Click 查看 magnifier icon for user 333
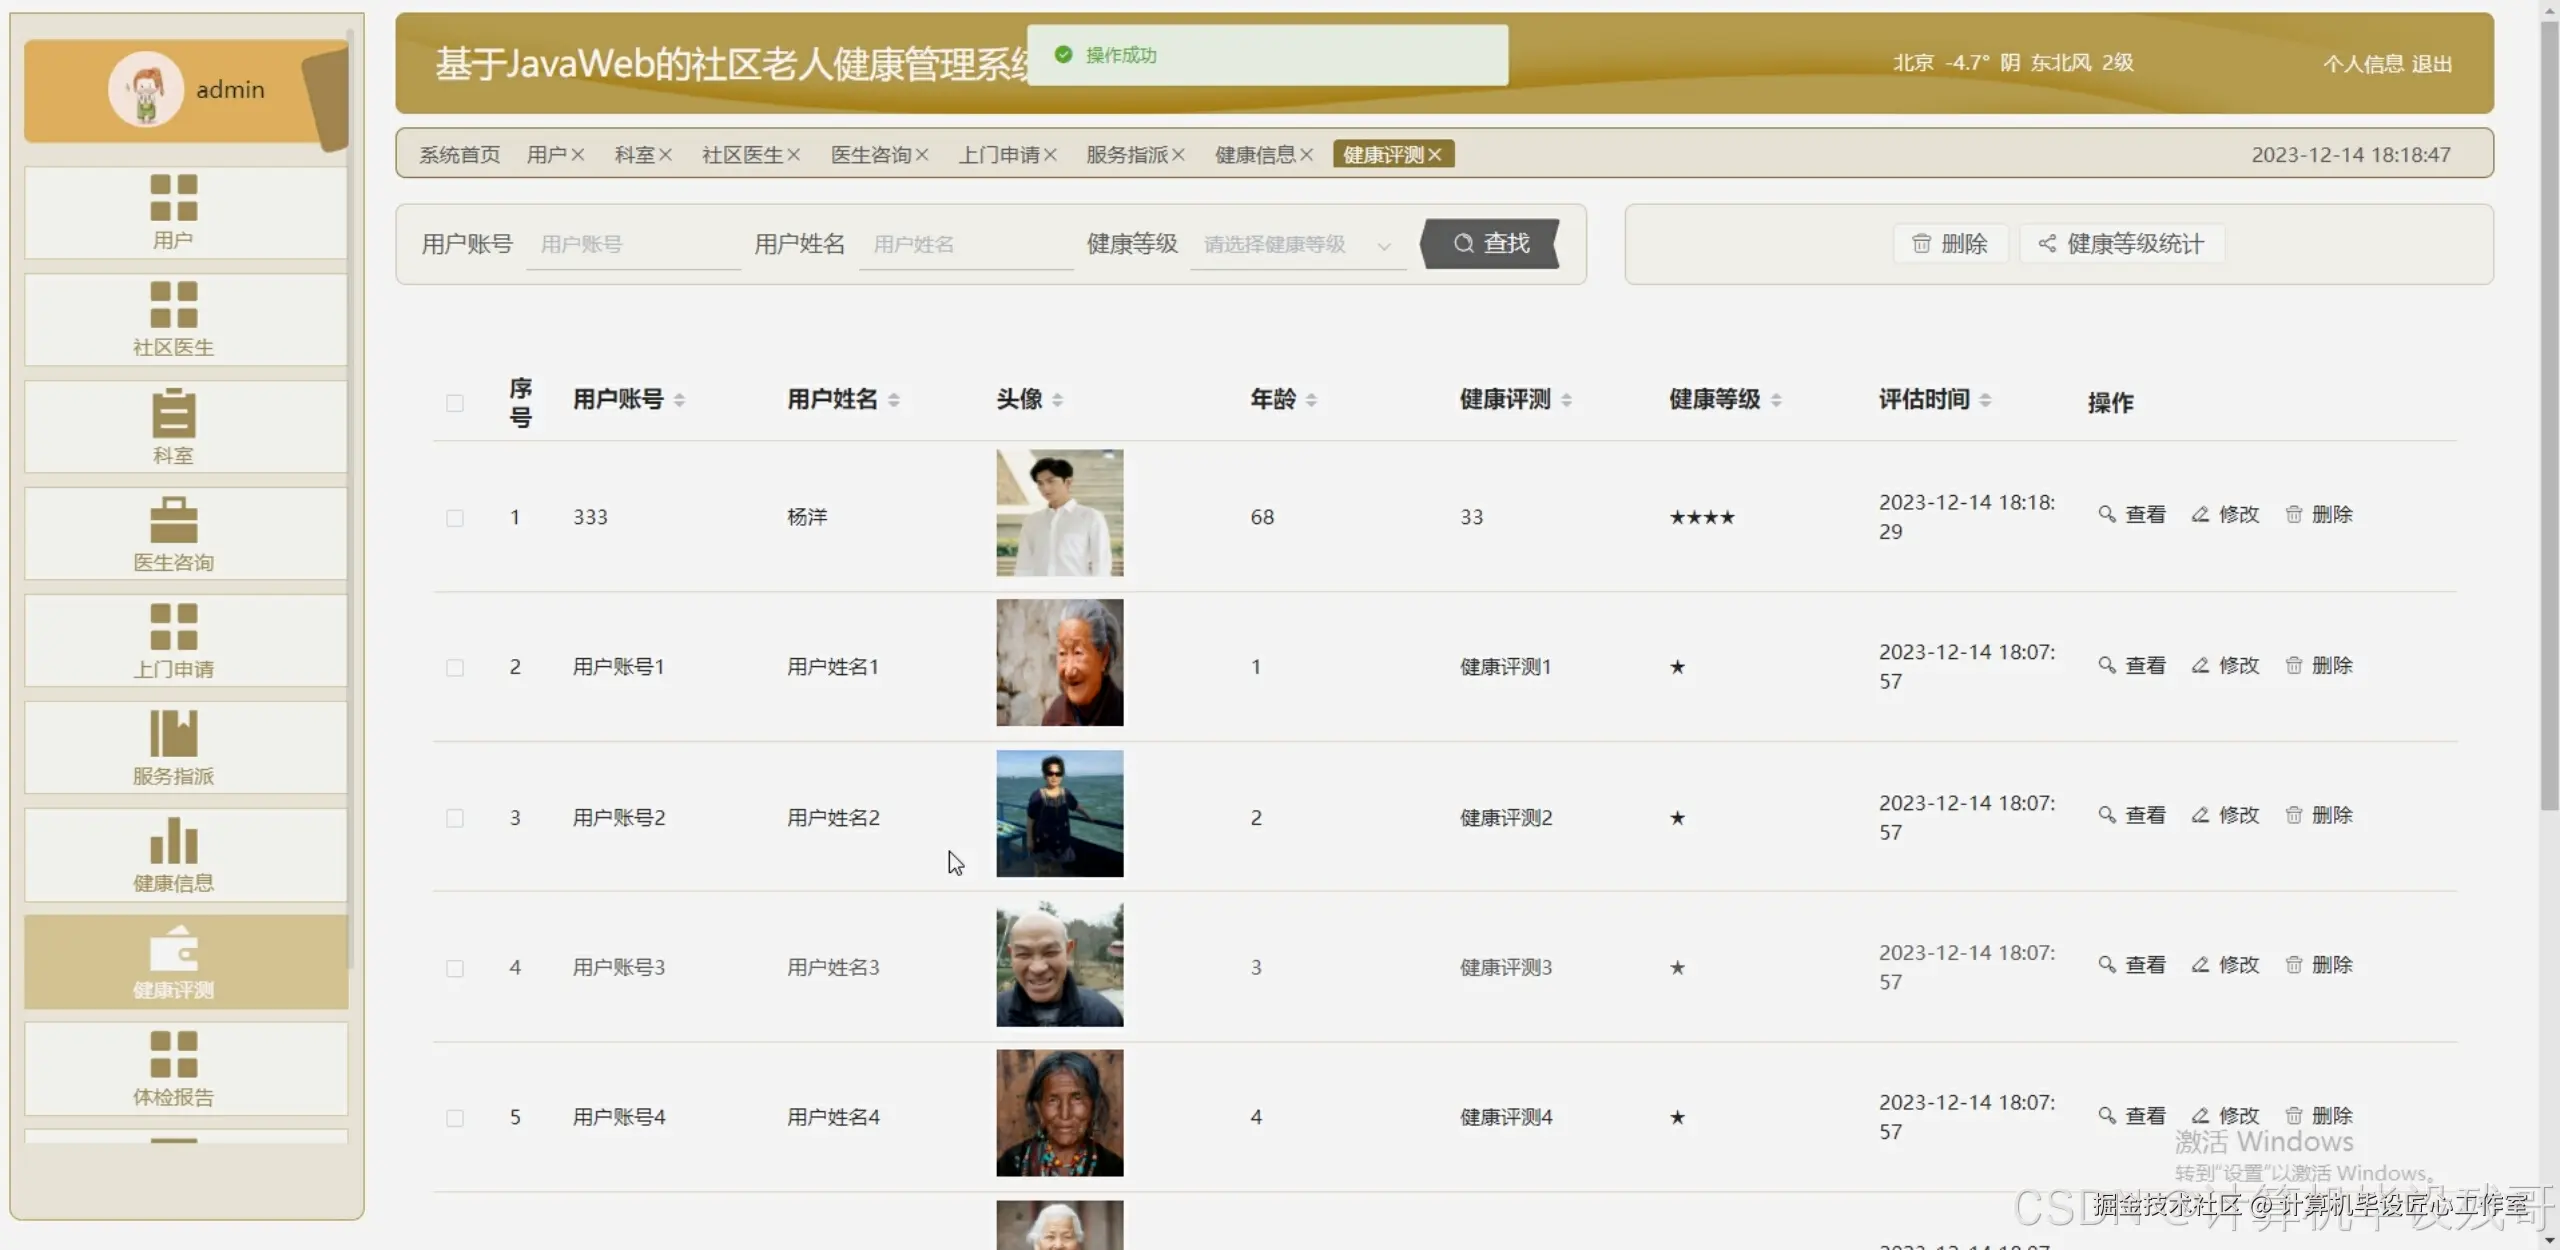Image resolution: width=2560 pixels, height=1250 pixels. pos(2106,515)
